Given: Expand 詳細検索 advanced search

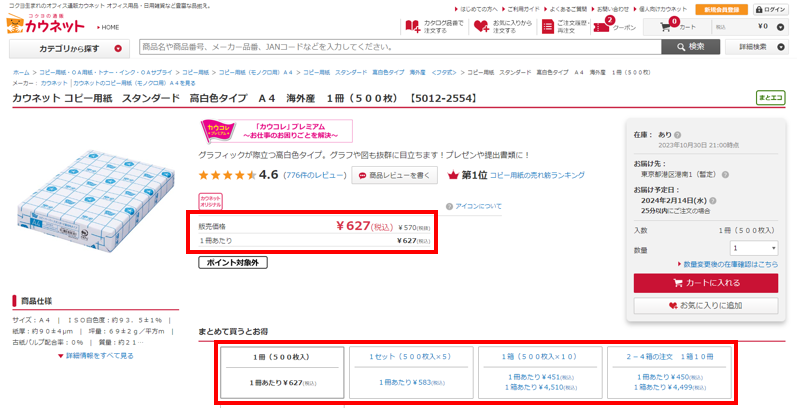Looking at the screenshot, I should (x=757, y=47).
